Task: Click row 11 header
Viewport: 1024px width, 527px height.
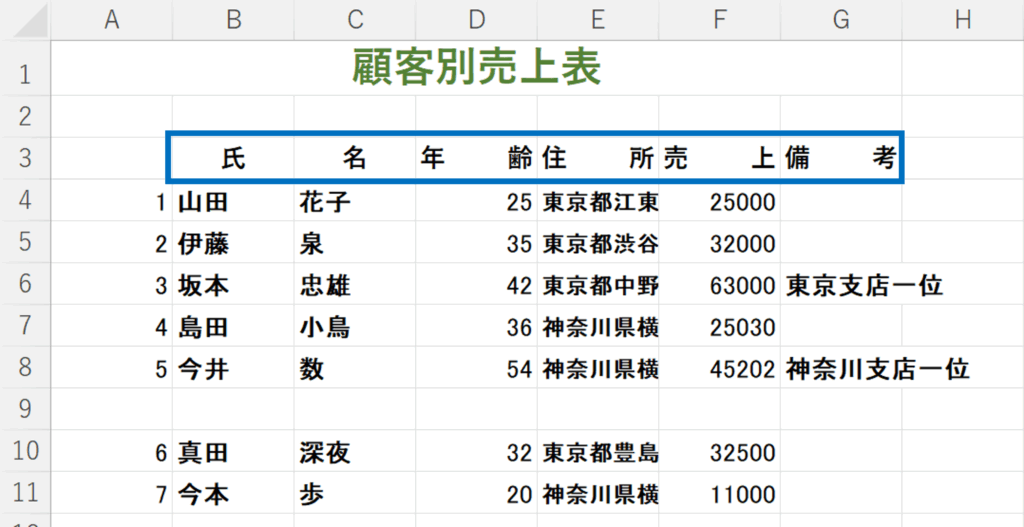Action: [x=25, y=493]
